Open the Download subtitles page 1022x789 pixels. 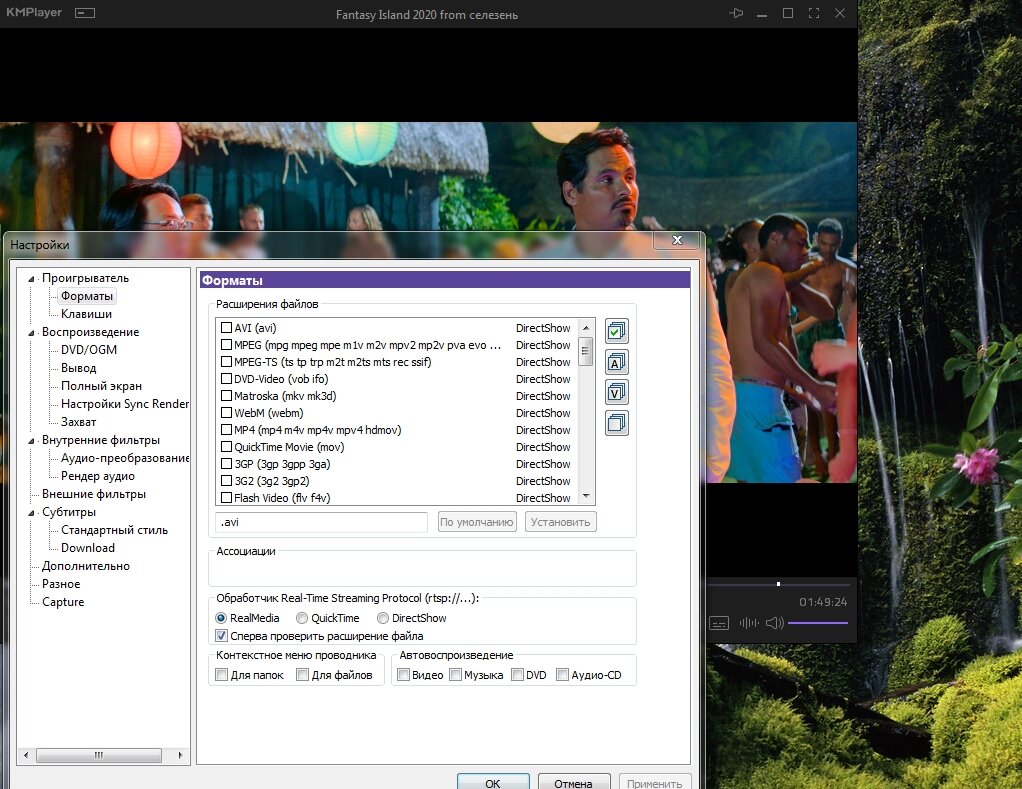(x=88, y=548)
